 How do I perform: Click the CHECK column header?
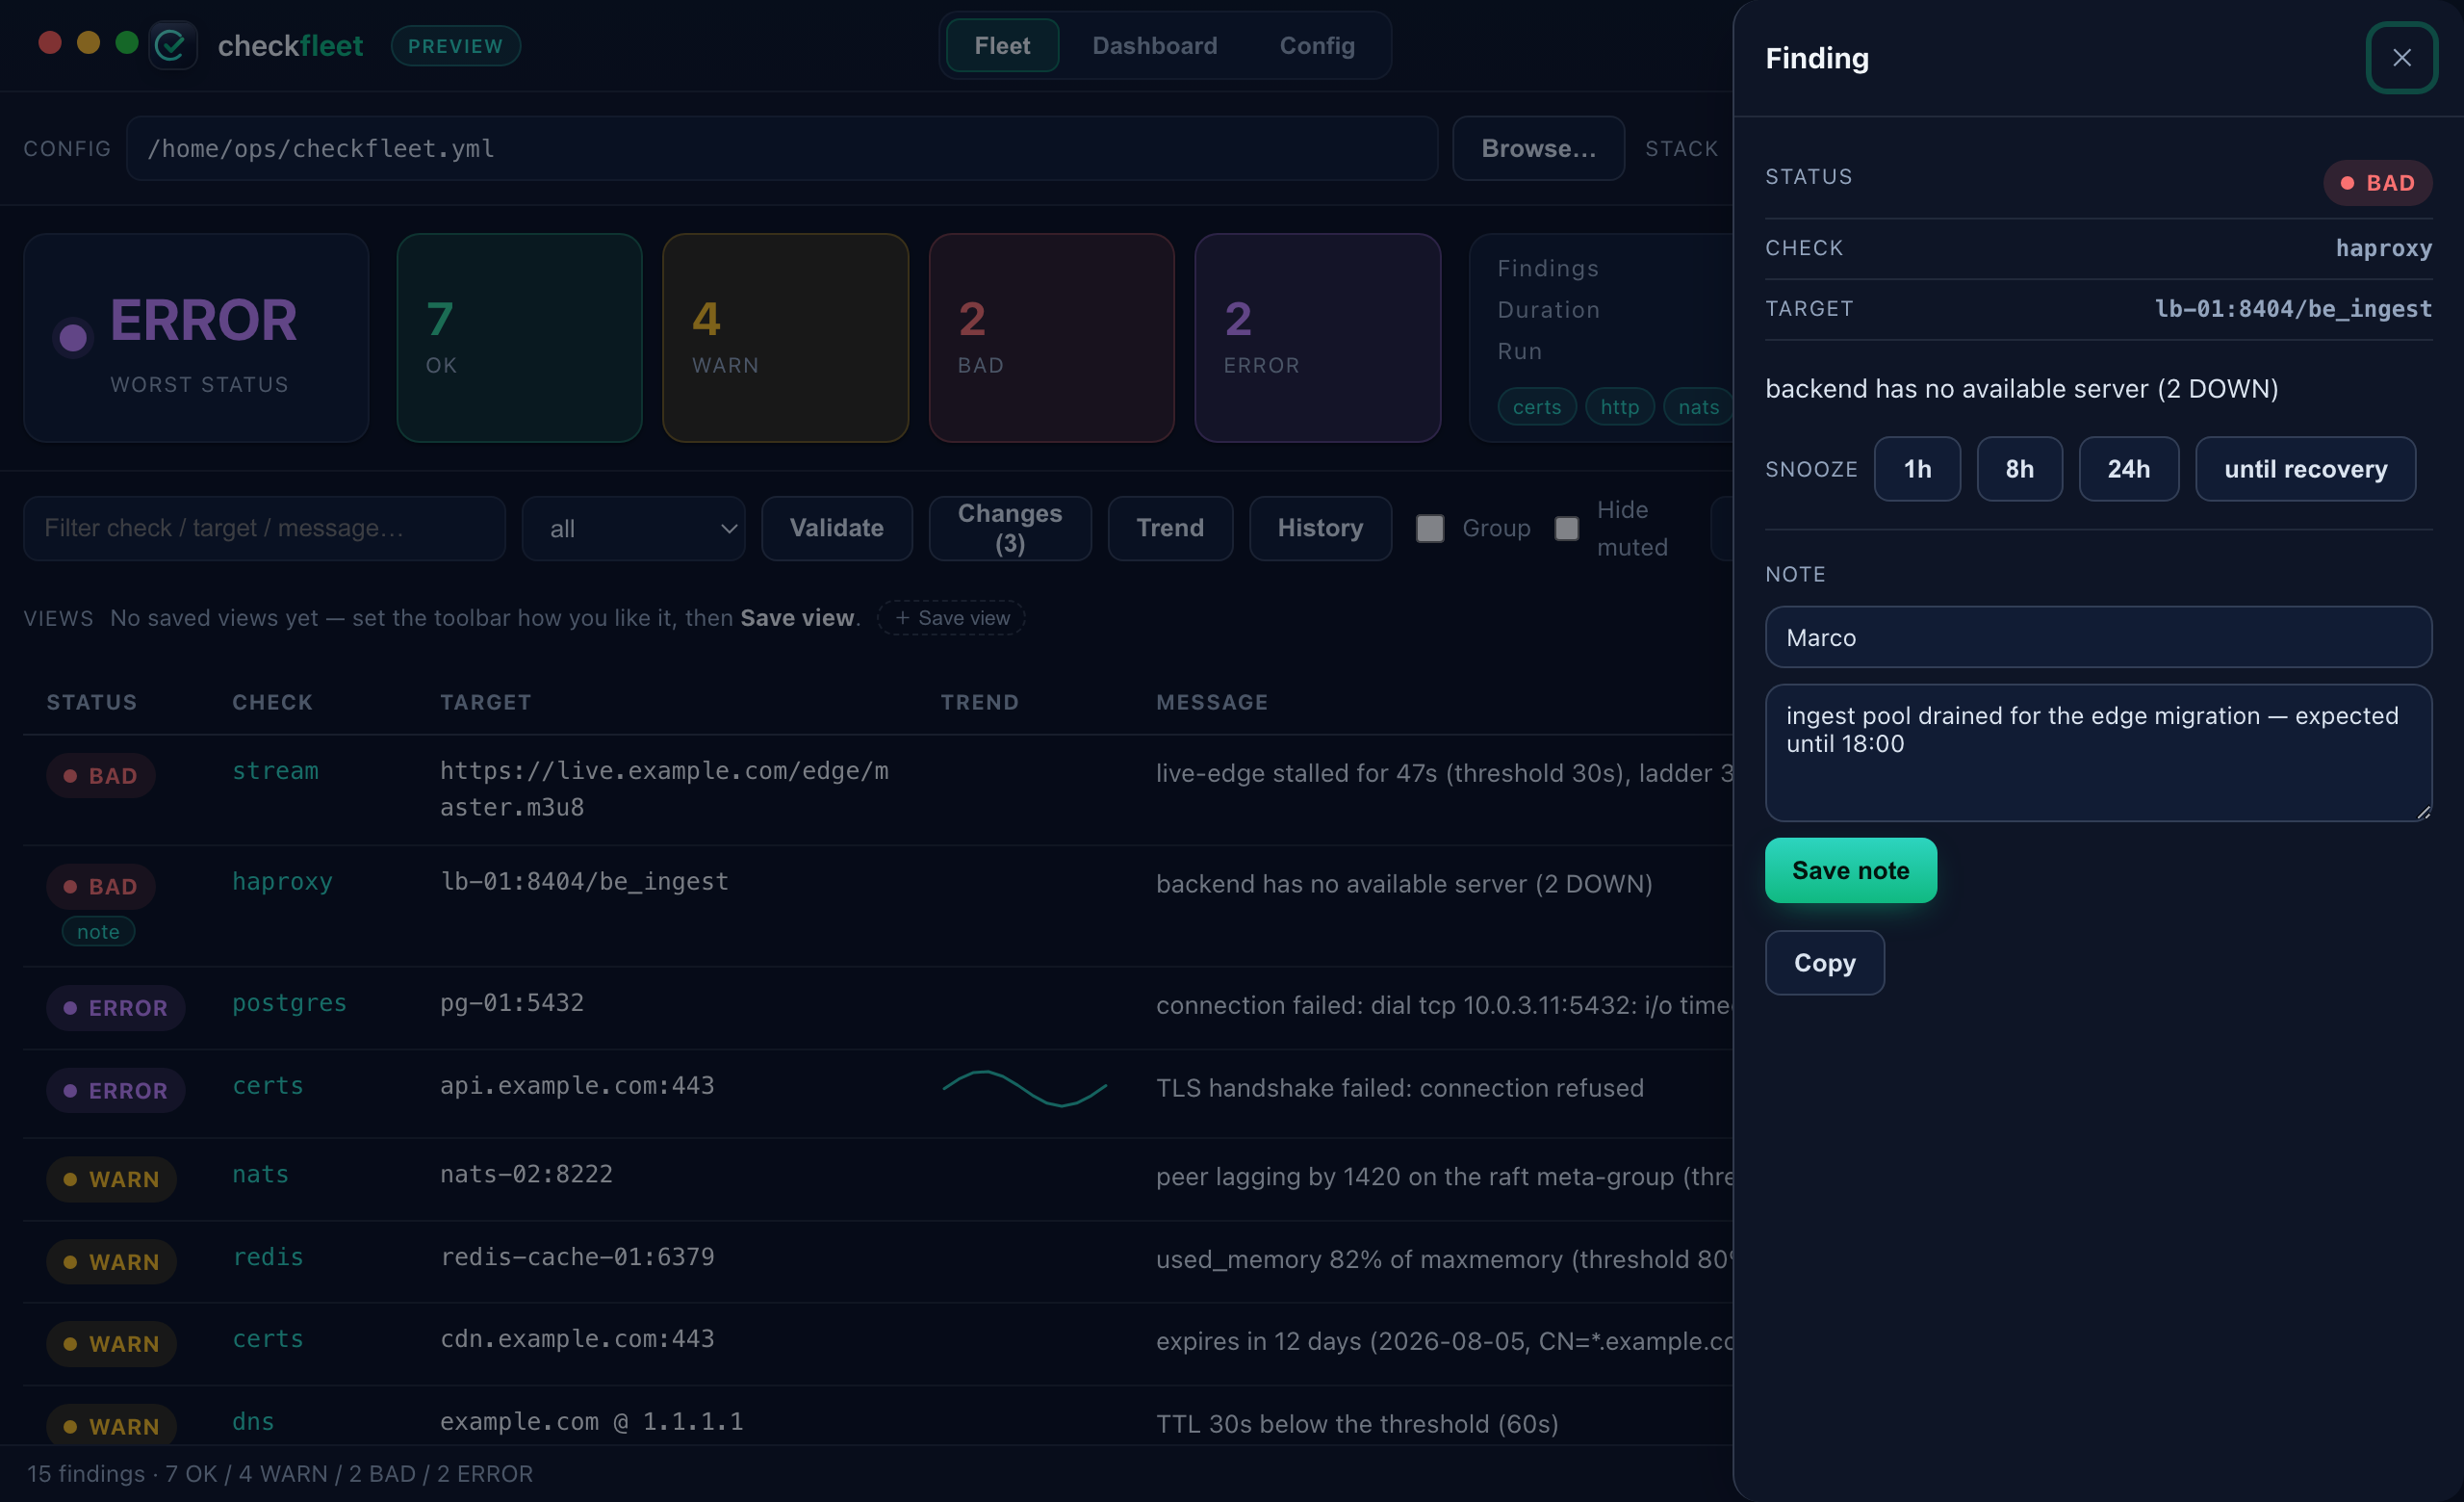coord(272,702)
